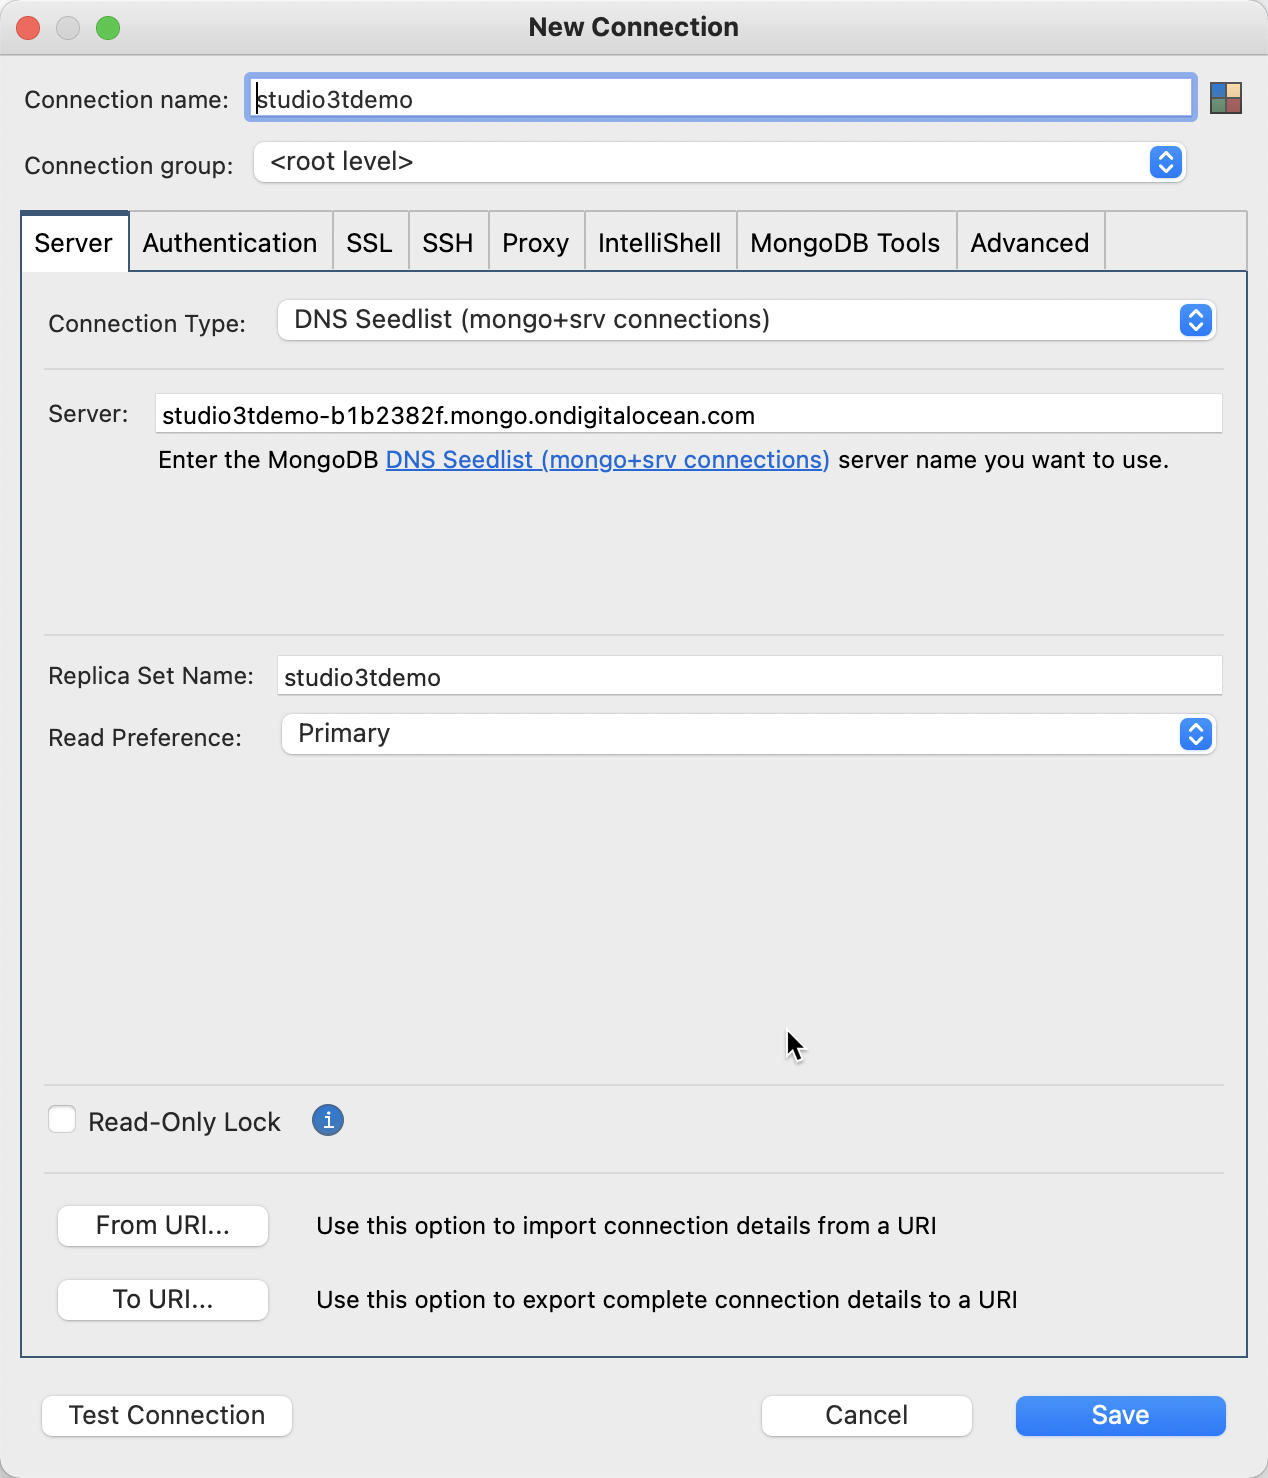1268x1478 pixels.
Task: Enable the Read-Only Lock checkbox
Action: click(x=62, y=1119)
